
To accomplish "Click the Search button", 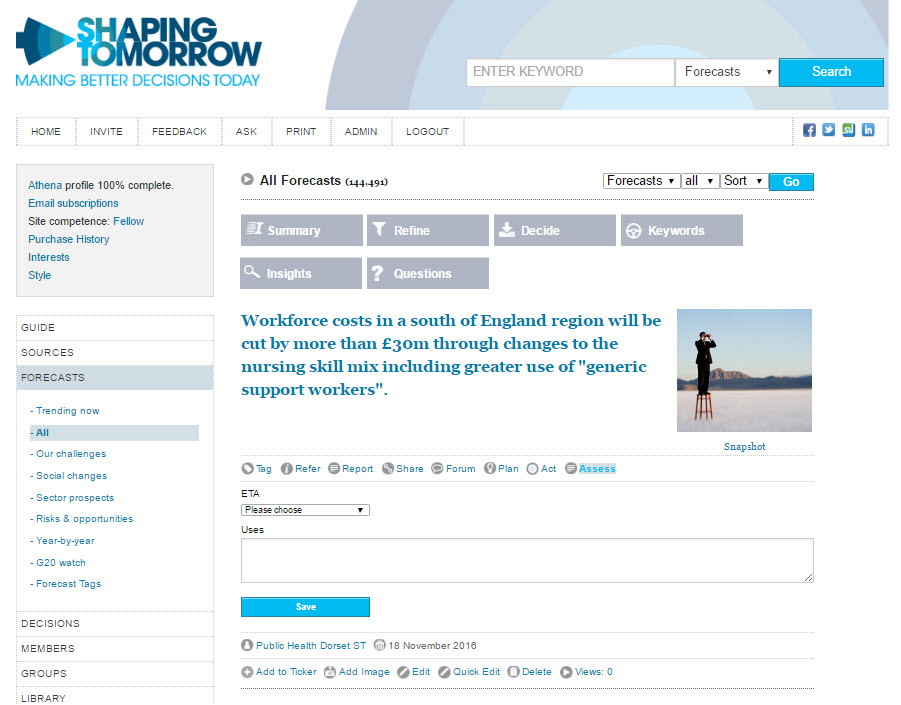I will (x=831, y=72).
